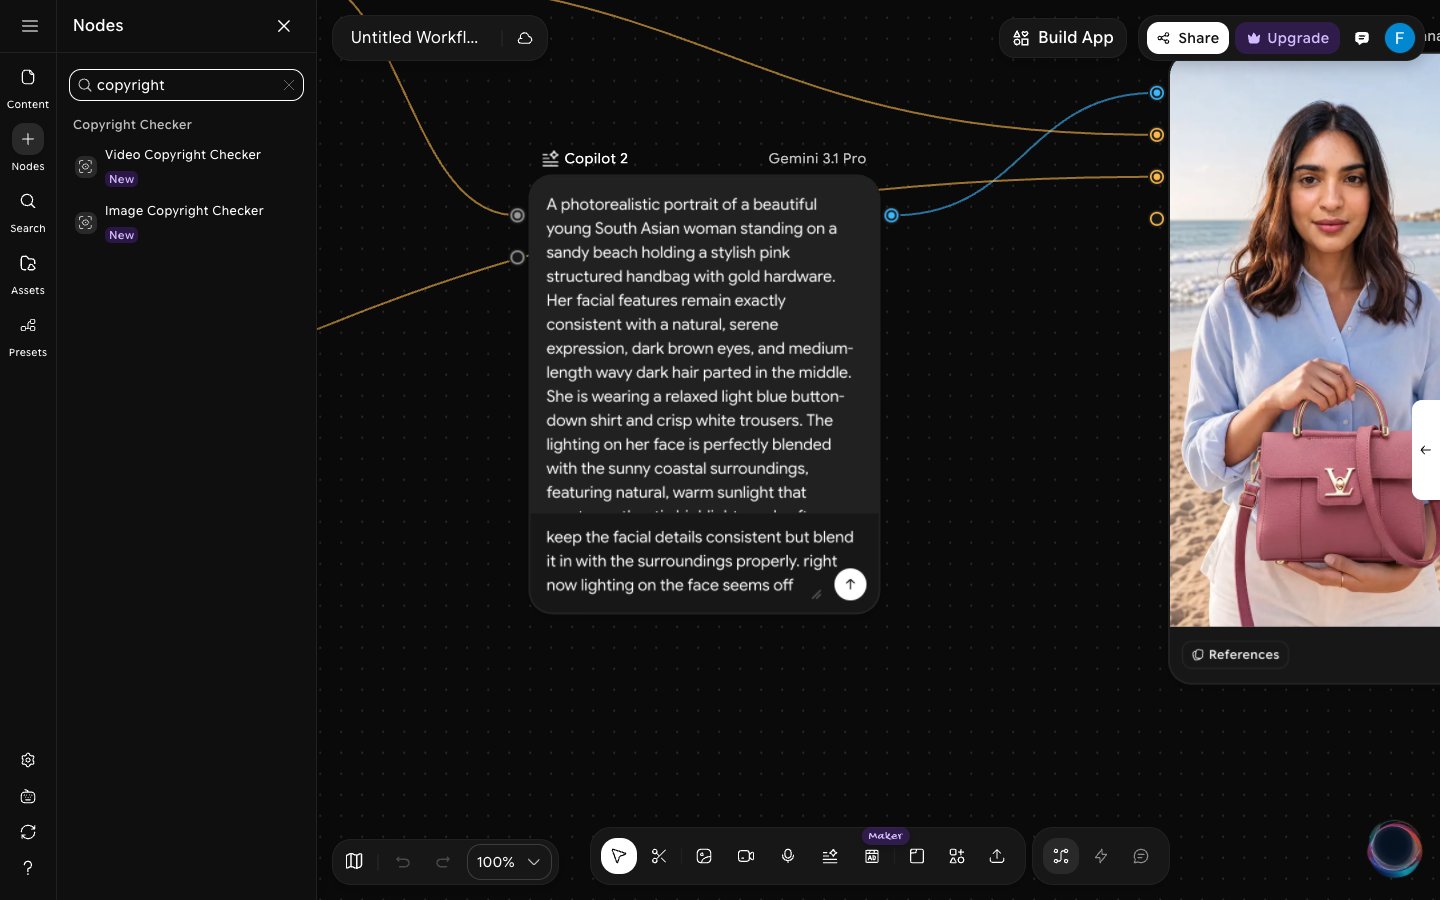Select the Video Copyright Checker node
The width and height of the screenshot is (1440, 900).
click(186, 166)
